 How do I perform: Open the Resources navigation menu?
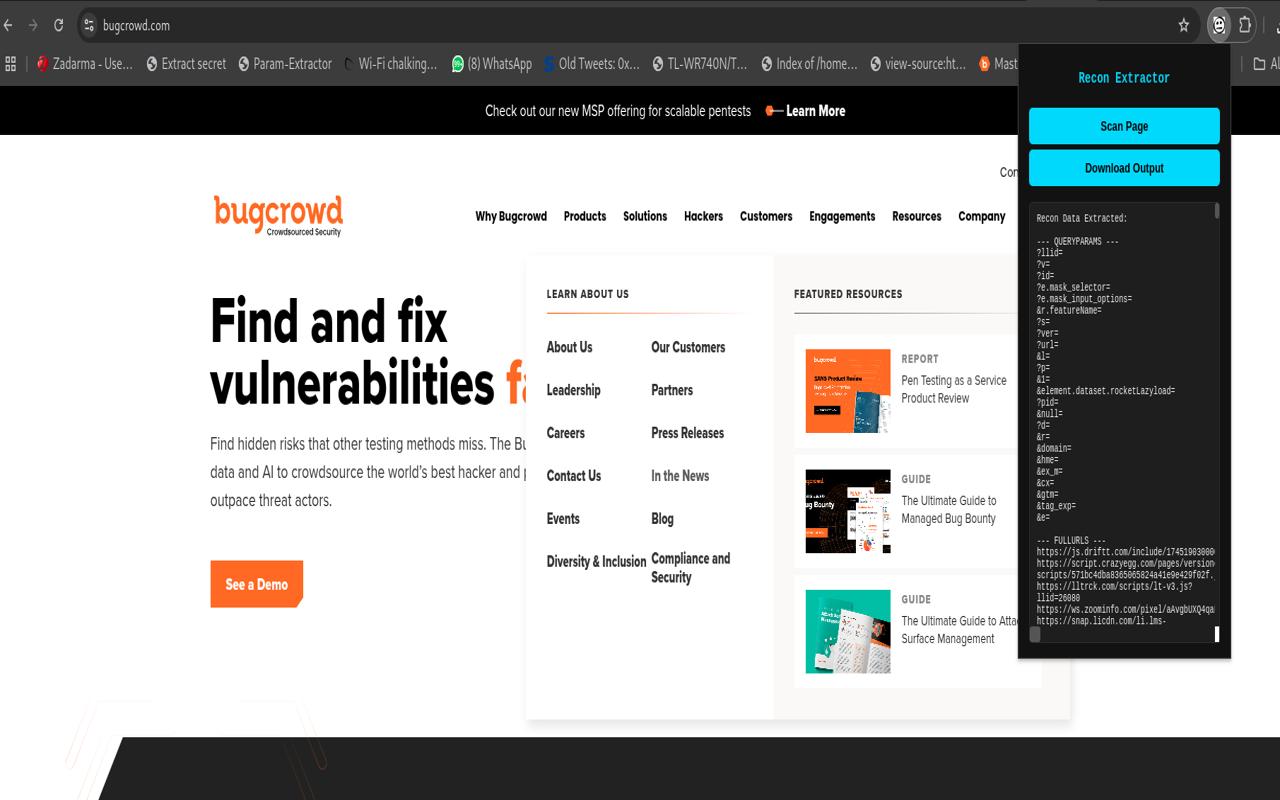(x=917, y=216)
